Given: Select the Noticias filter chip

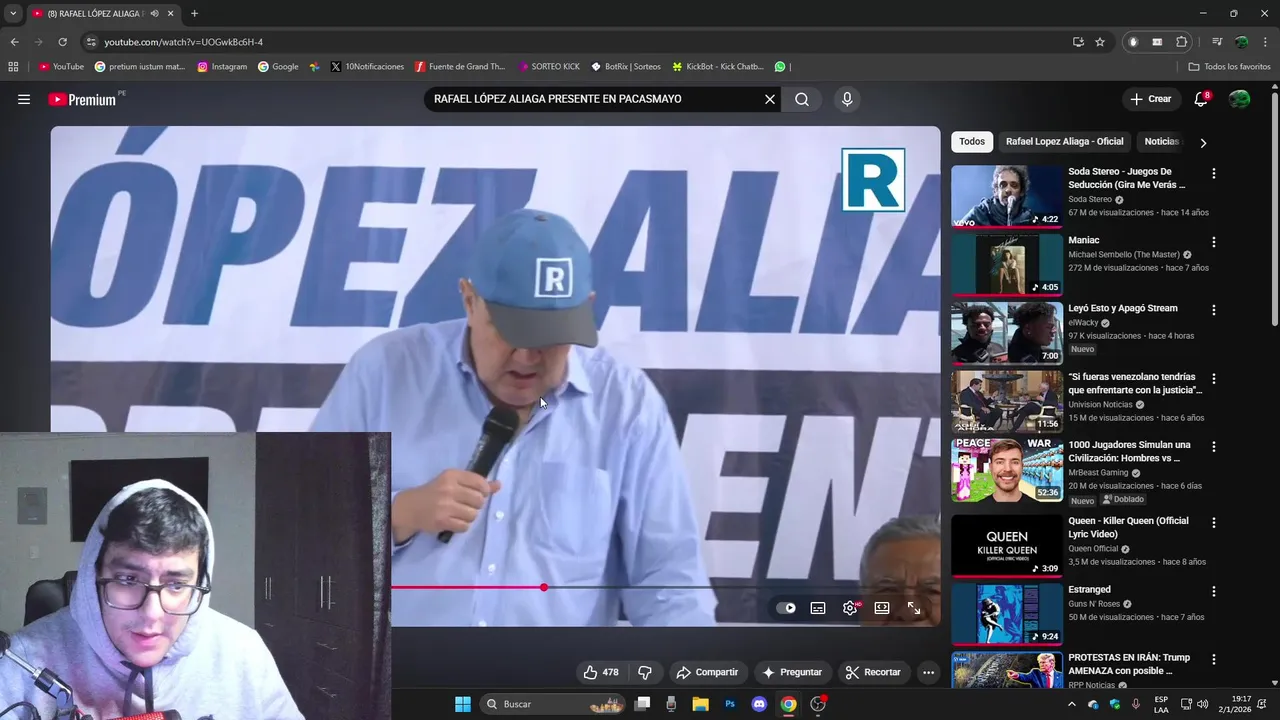Looking at the screenshot, I should click(1161, 141).
